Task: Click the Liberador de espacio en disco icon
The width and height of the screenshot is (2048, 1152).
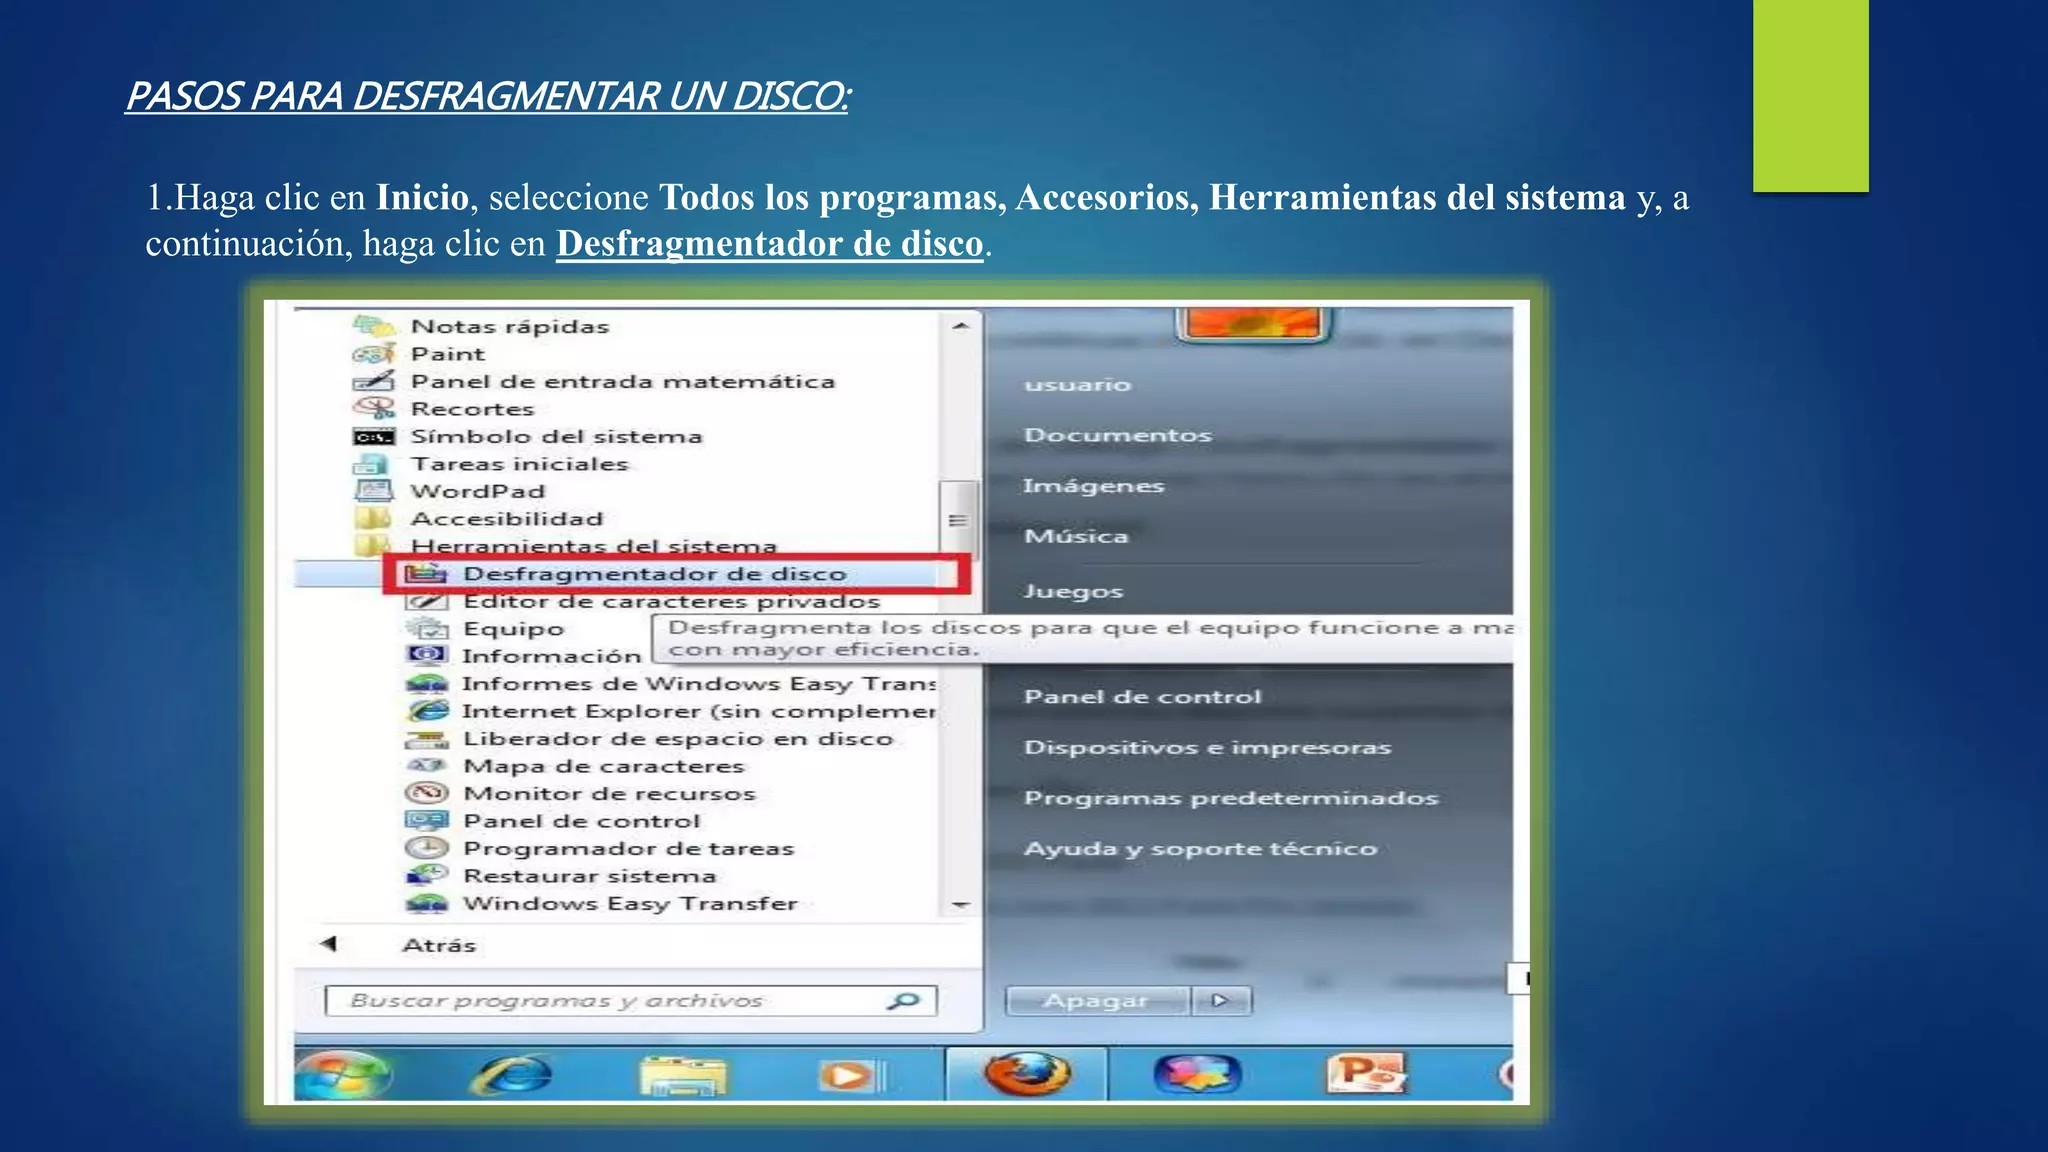Action: point(427,740)
